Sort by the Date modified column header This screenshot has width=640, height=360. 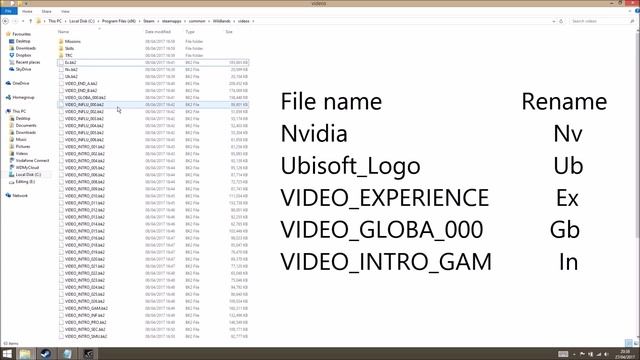click(158, 32)
